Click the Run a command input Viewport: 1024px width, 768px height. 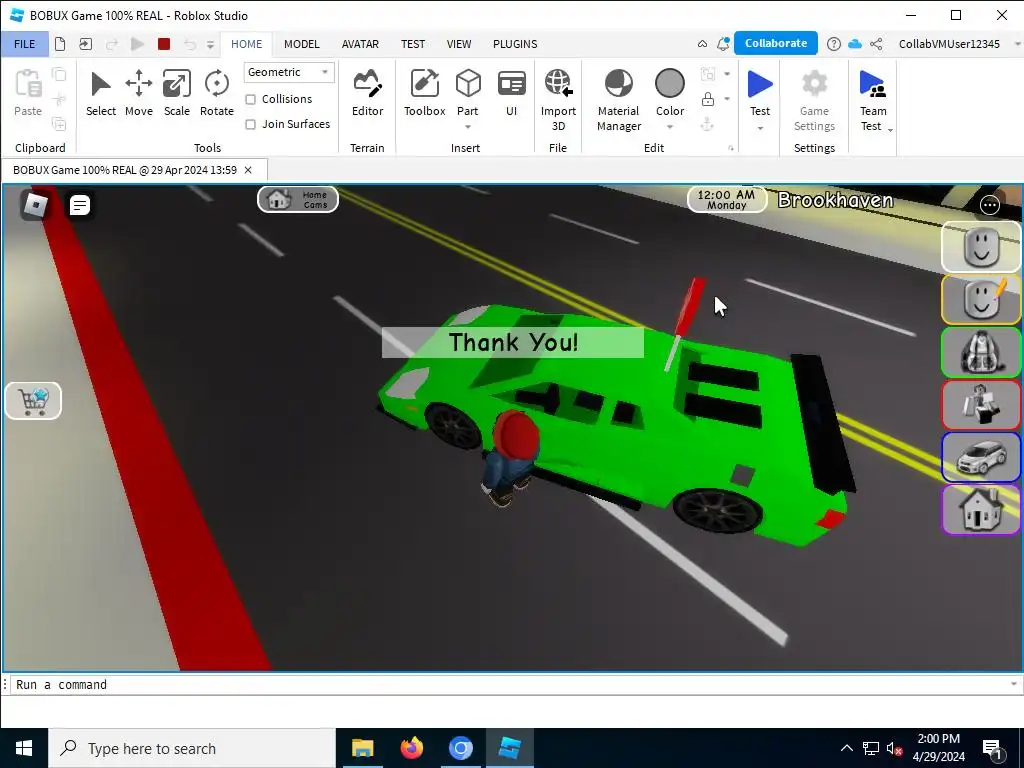coord(509,684)
